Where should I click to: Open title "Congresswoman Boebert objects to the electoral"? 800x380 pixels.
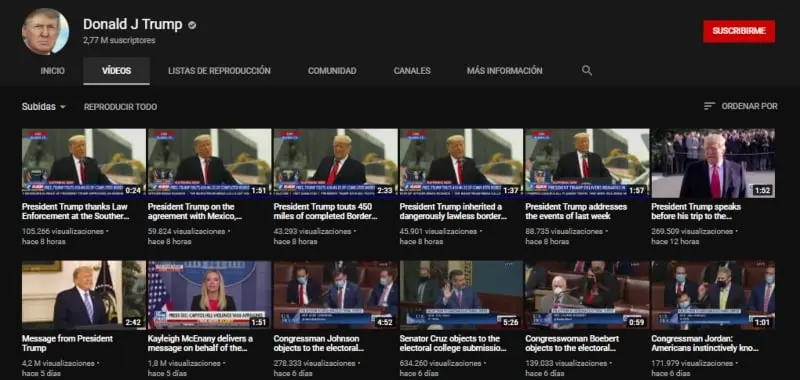572,343
